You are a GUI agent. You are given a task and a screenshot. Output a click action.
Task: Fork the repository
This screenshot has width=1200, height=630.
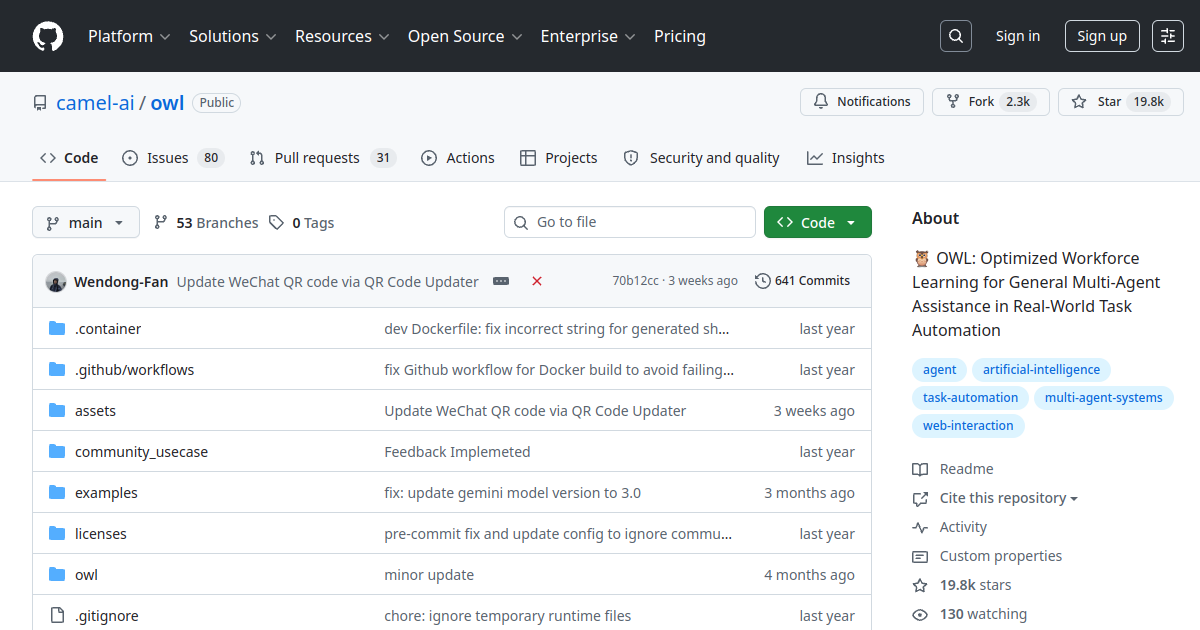[990, 102]
